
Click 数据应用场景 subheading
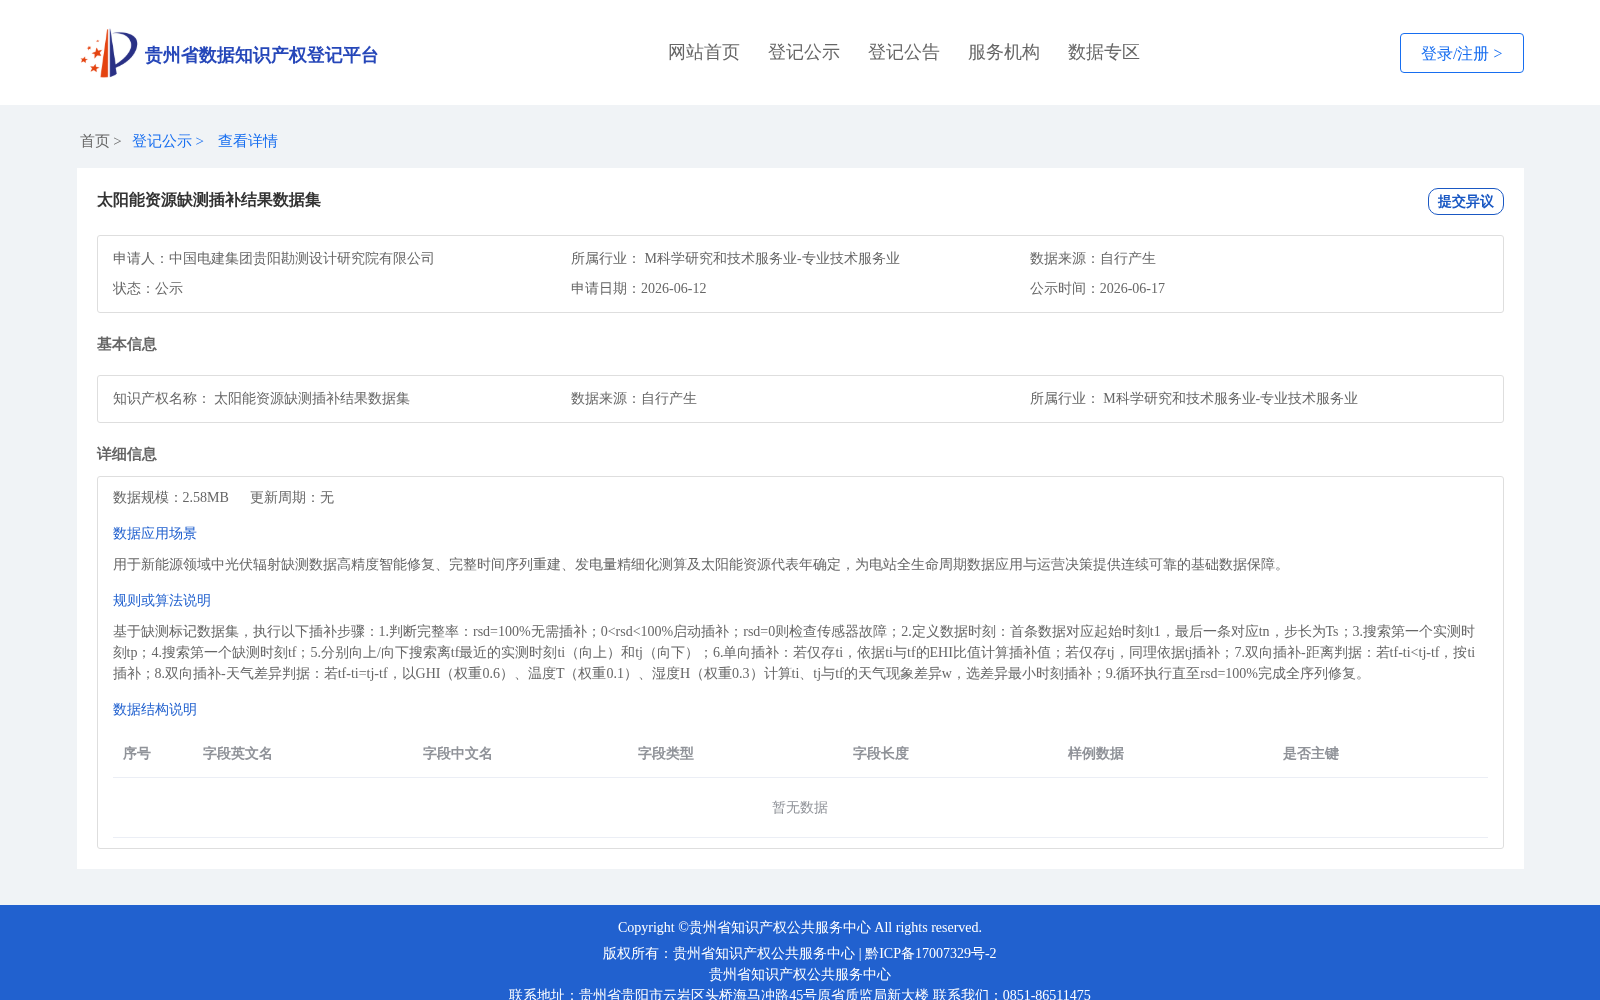tap(155, 533)
